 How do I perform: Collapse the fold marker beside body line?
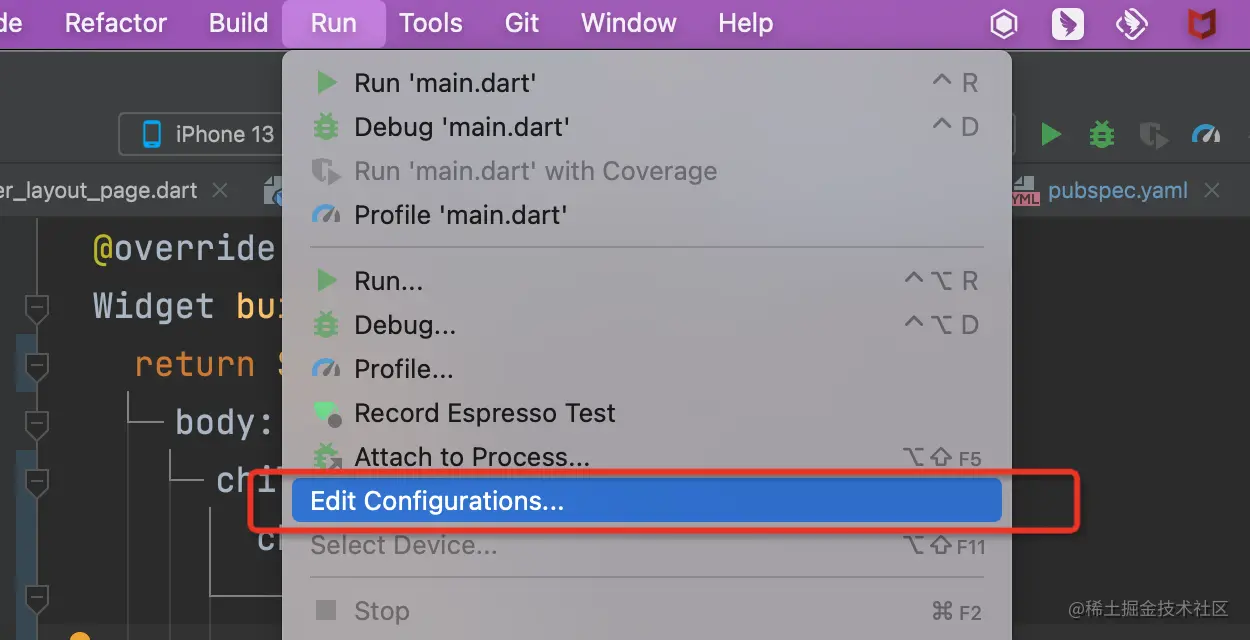[37, 425]
